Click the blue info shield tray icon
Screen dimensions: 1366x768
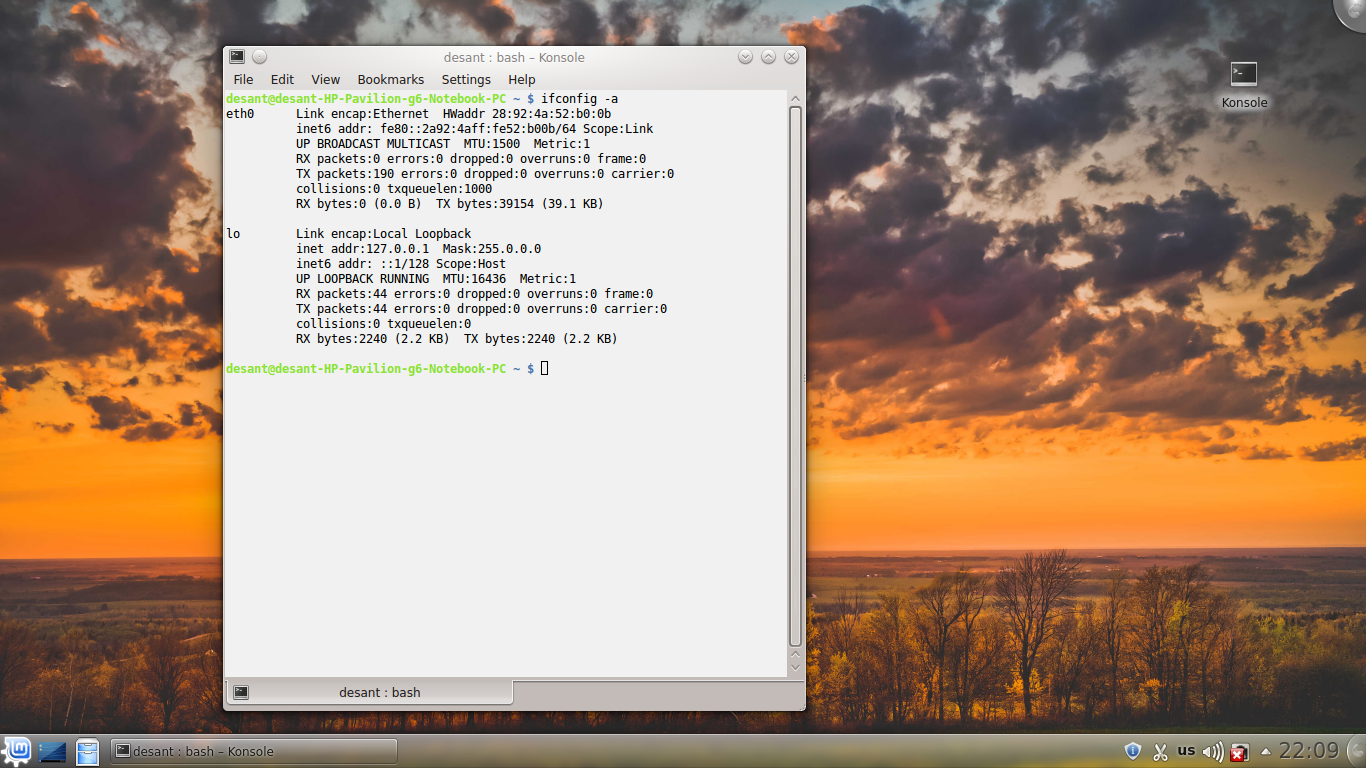pyautogui.click(x=1133, y=751)
